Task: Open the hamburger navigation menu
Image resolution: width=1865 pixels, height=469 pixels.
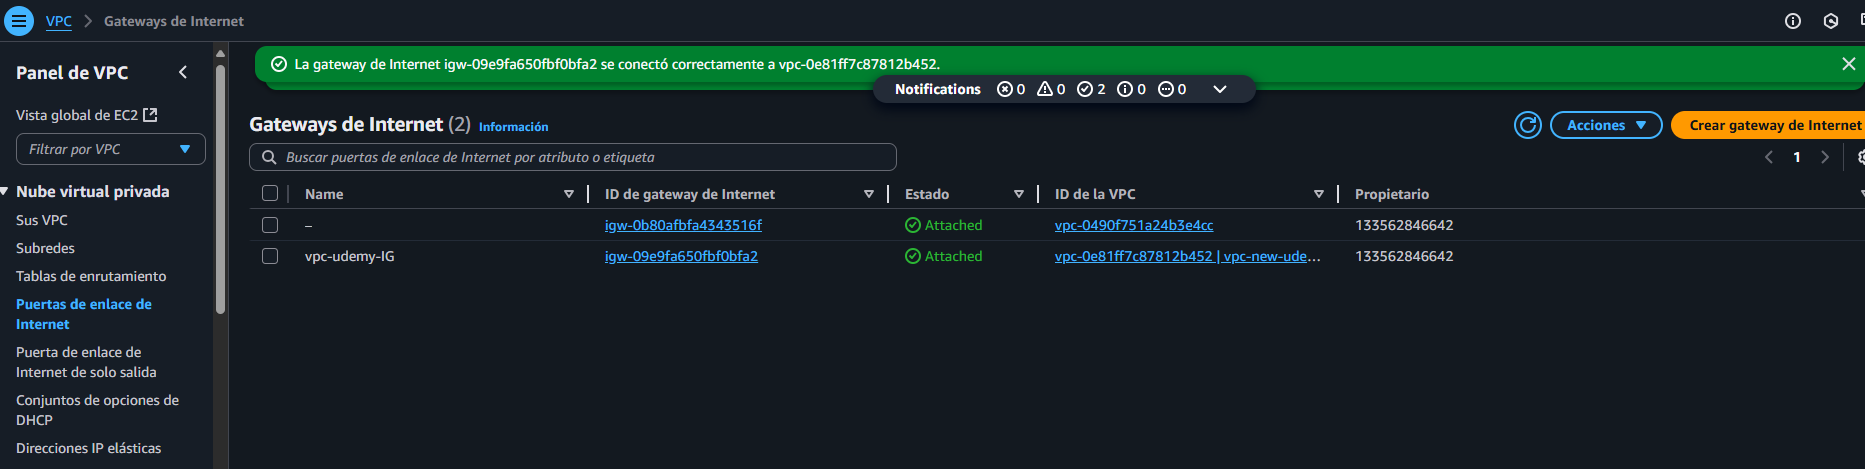Action: click(x=18, y=21)
